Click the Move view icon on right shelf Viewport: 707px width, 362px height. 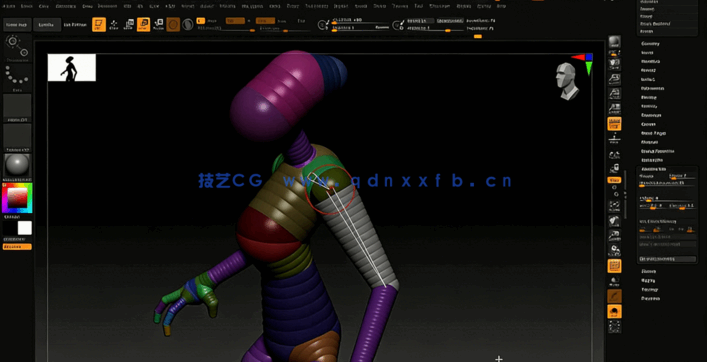[x=614, y=220]
